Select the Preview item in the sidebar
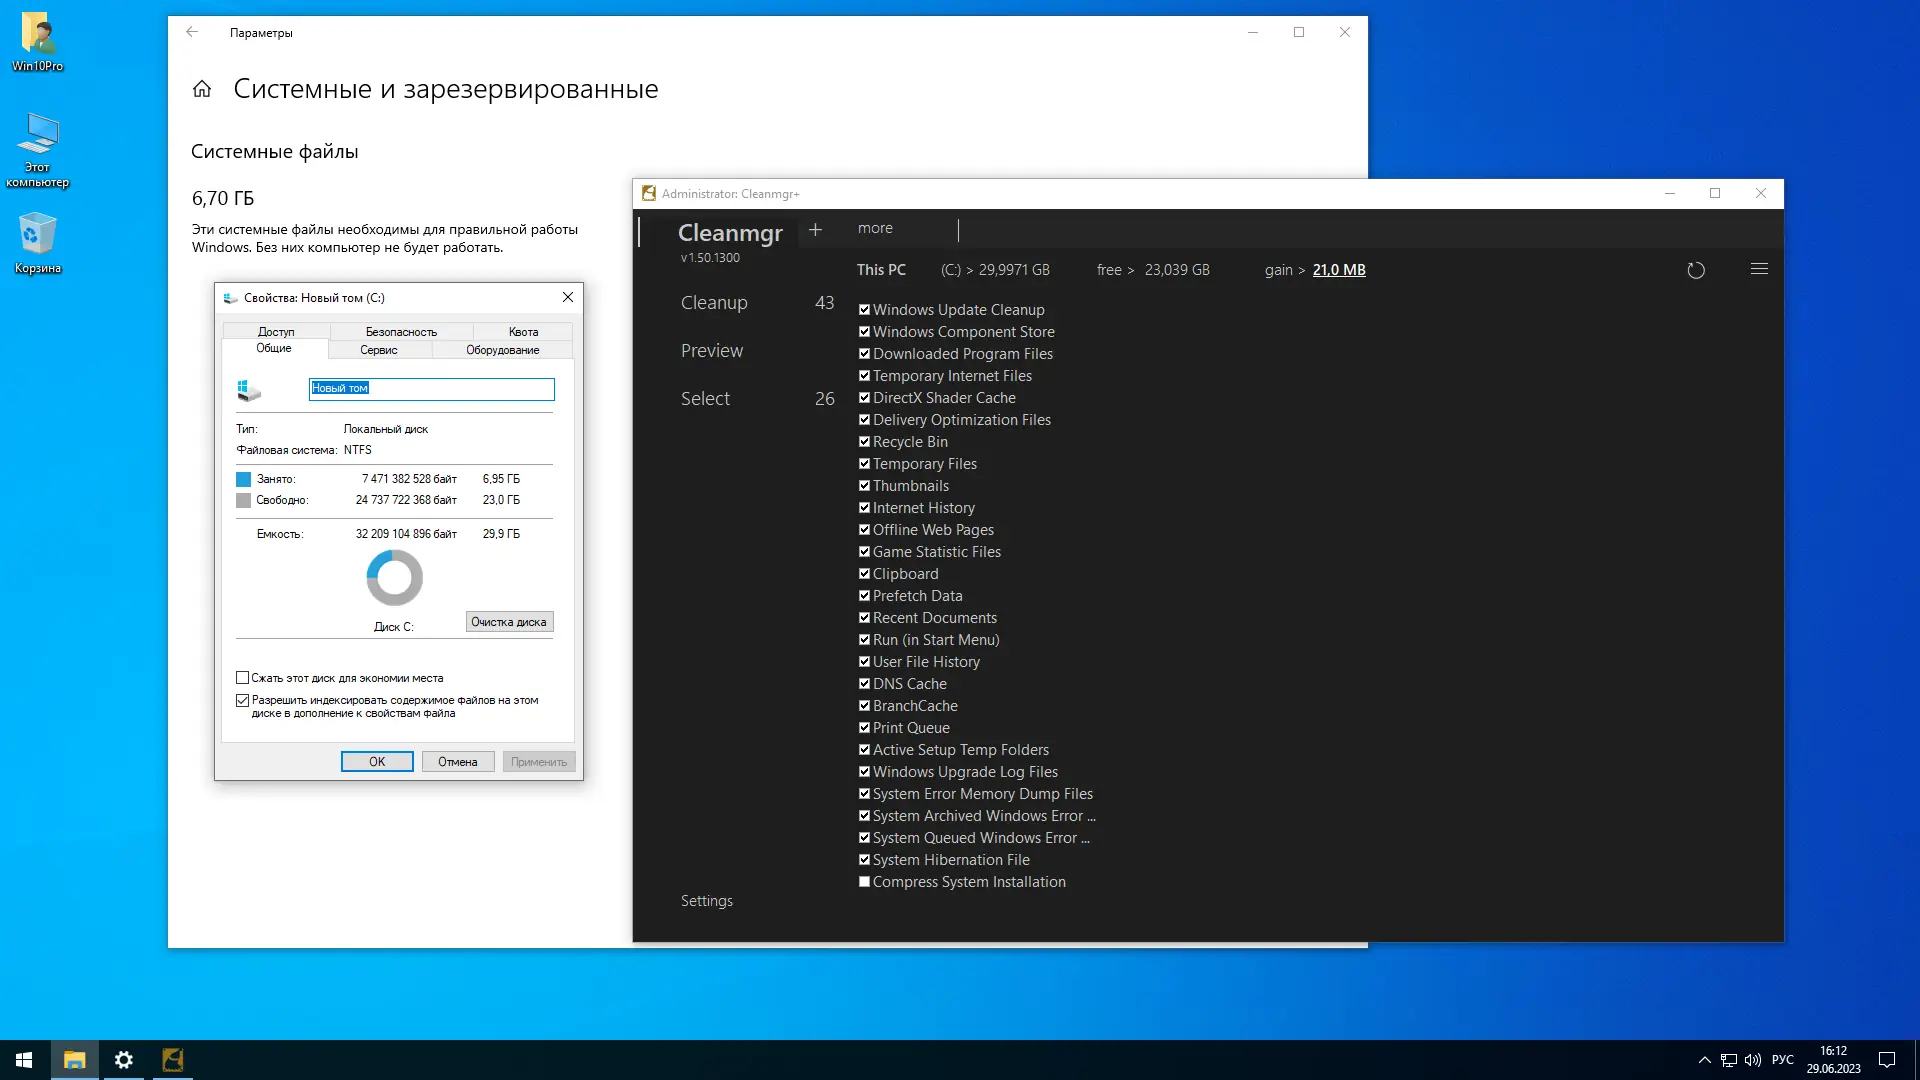This screenshot has height=1080, width=1920. [712, 351]
